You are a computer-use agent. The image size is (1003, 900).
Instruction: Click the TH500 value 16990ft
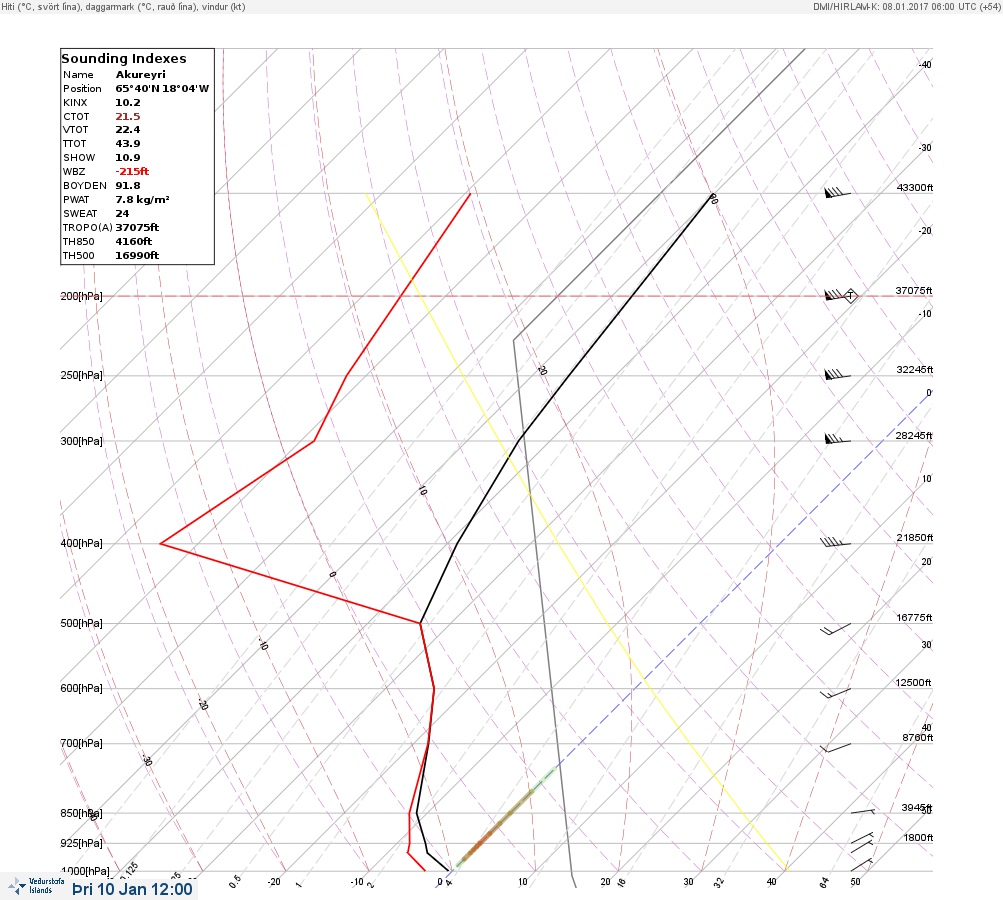pos(138,255)
